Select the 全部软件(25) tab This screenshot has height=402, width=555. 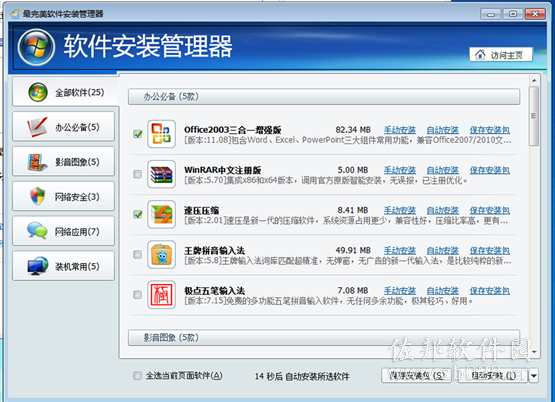(x=65, y=92)
